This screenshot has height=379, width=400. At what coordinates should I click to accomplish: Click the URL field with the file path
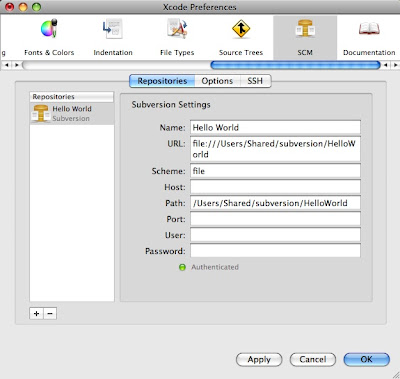click(x=275, y=149)
